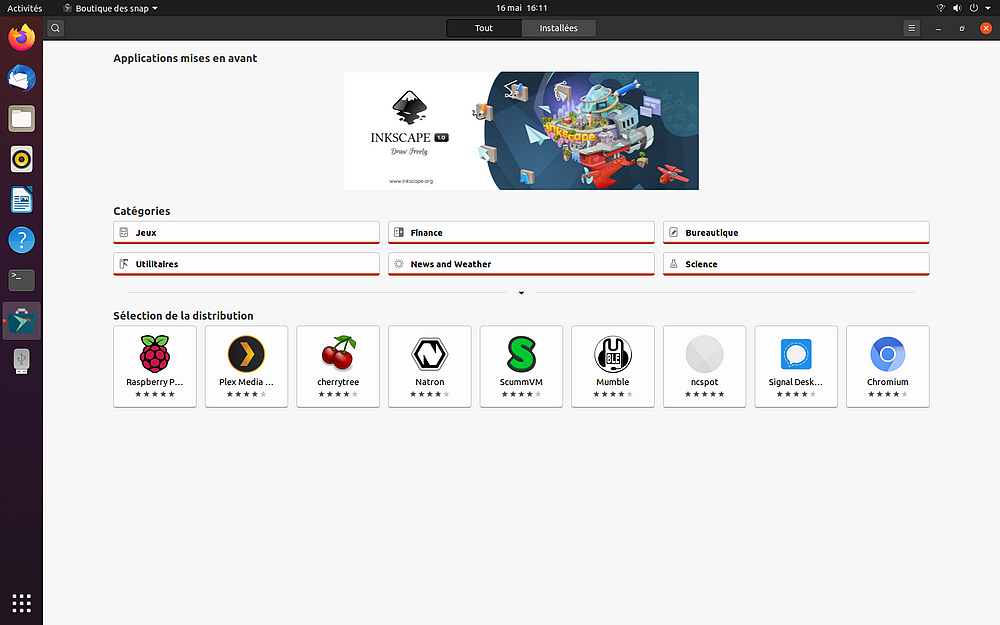Select the Raspberry Pi app icon

point(155,354)
